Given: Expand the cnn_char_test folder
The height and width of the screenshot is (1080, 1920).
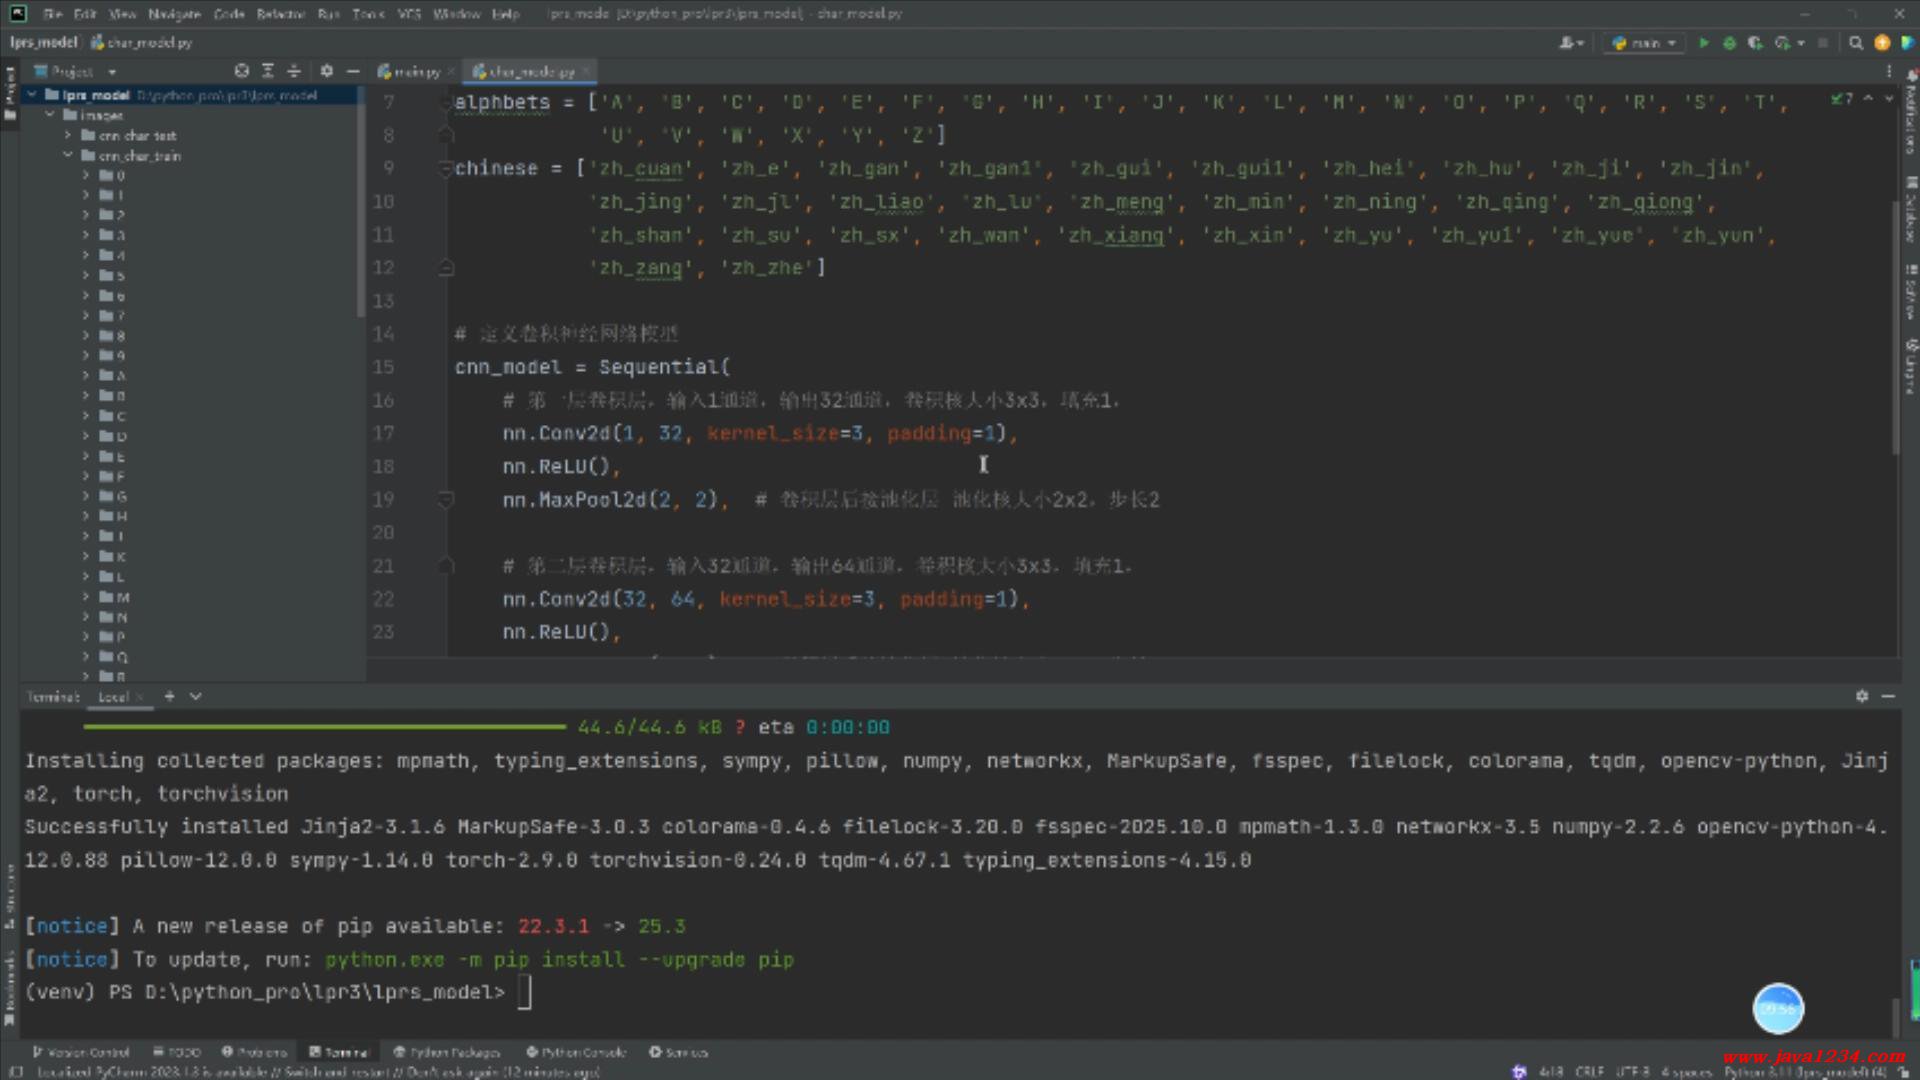Looking at the screenshot, I should pos(68,135).
